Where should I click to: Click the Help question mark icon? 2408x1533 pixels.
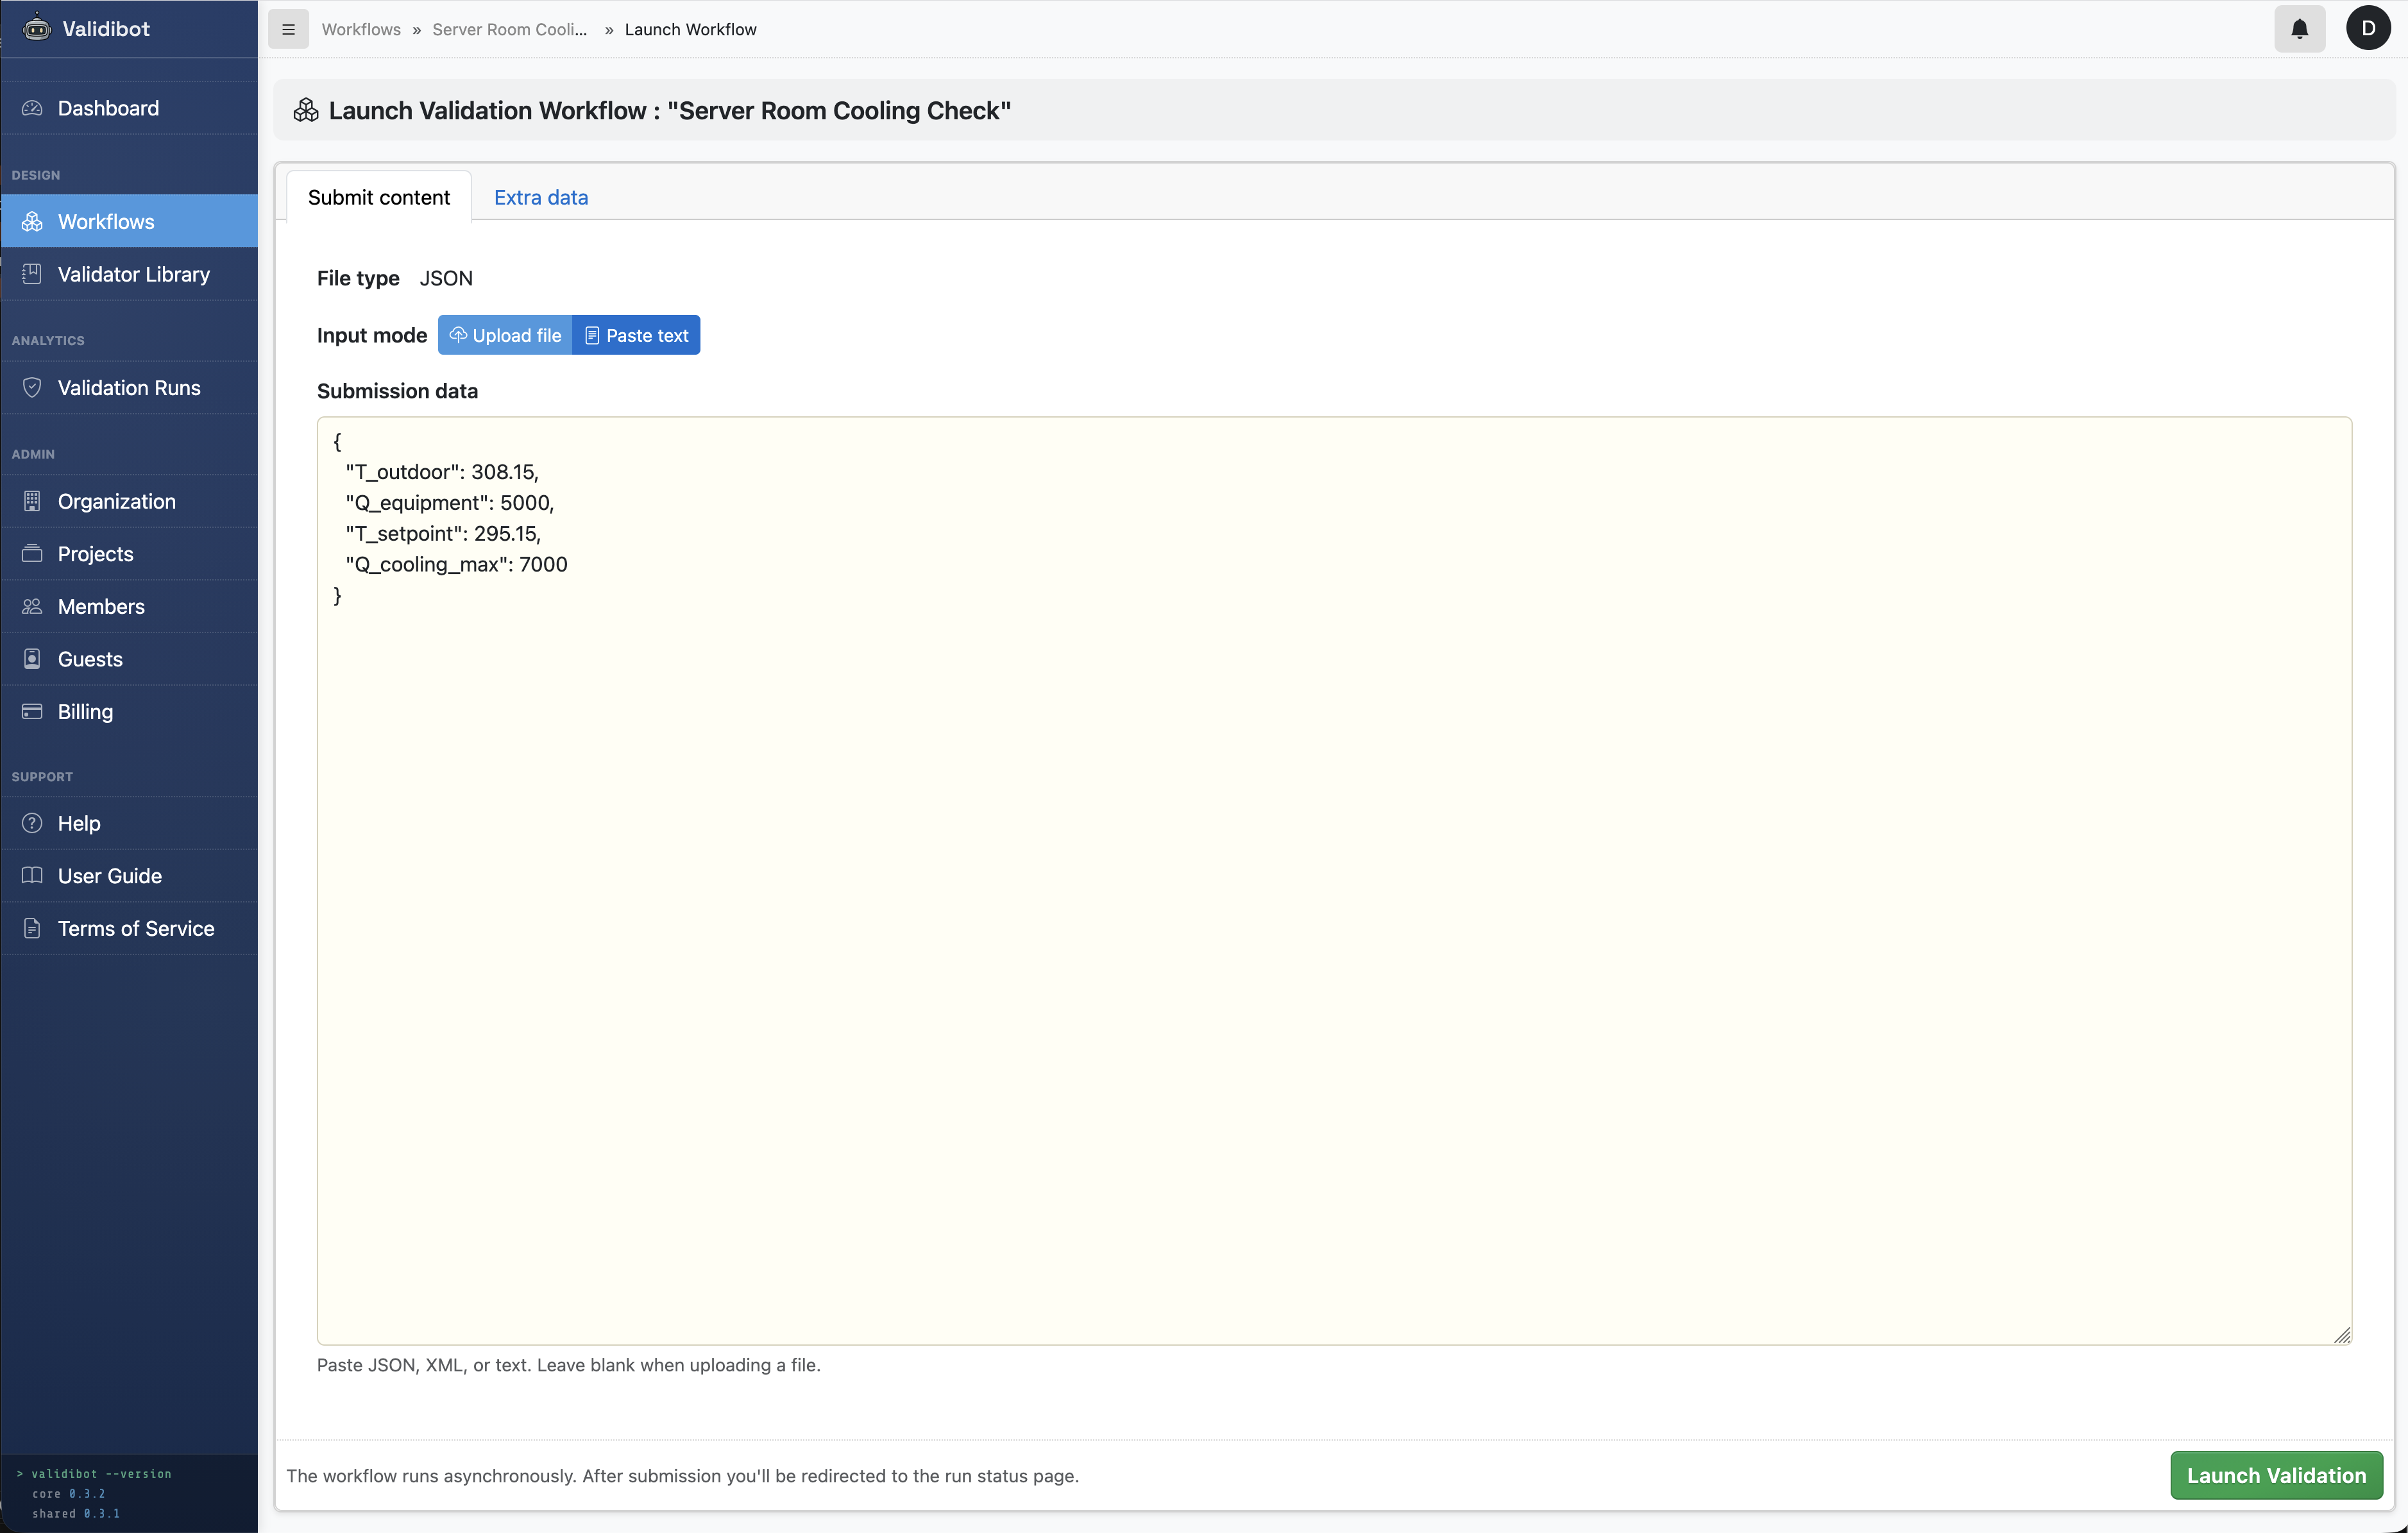(31, 822)
